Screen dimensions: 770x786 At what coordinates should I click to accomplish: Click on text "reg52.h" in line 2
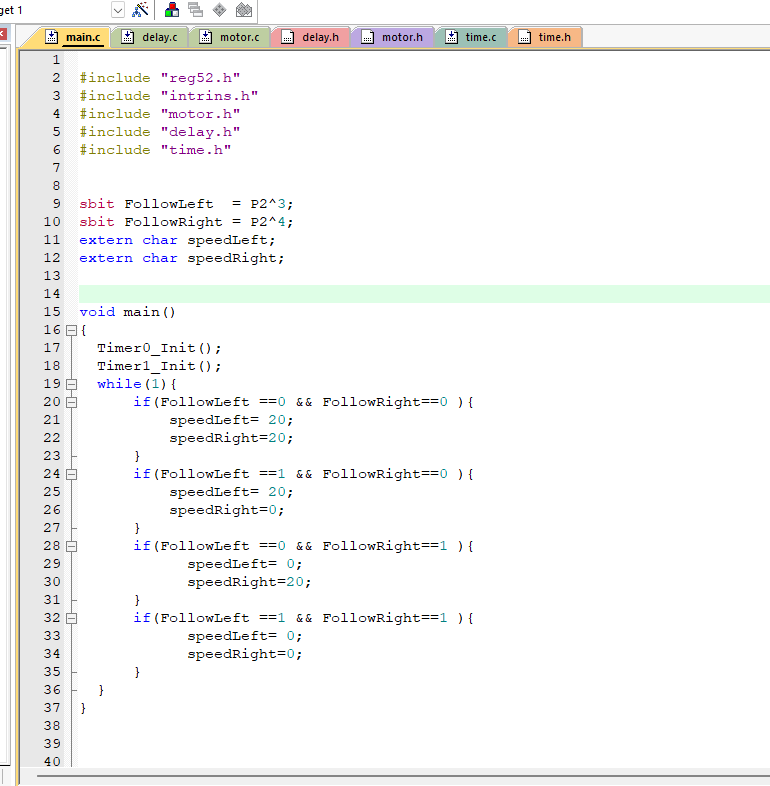coord(201,78)
